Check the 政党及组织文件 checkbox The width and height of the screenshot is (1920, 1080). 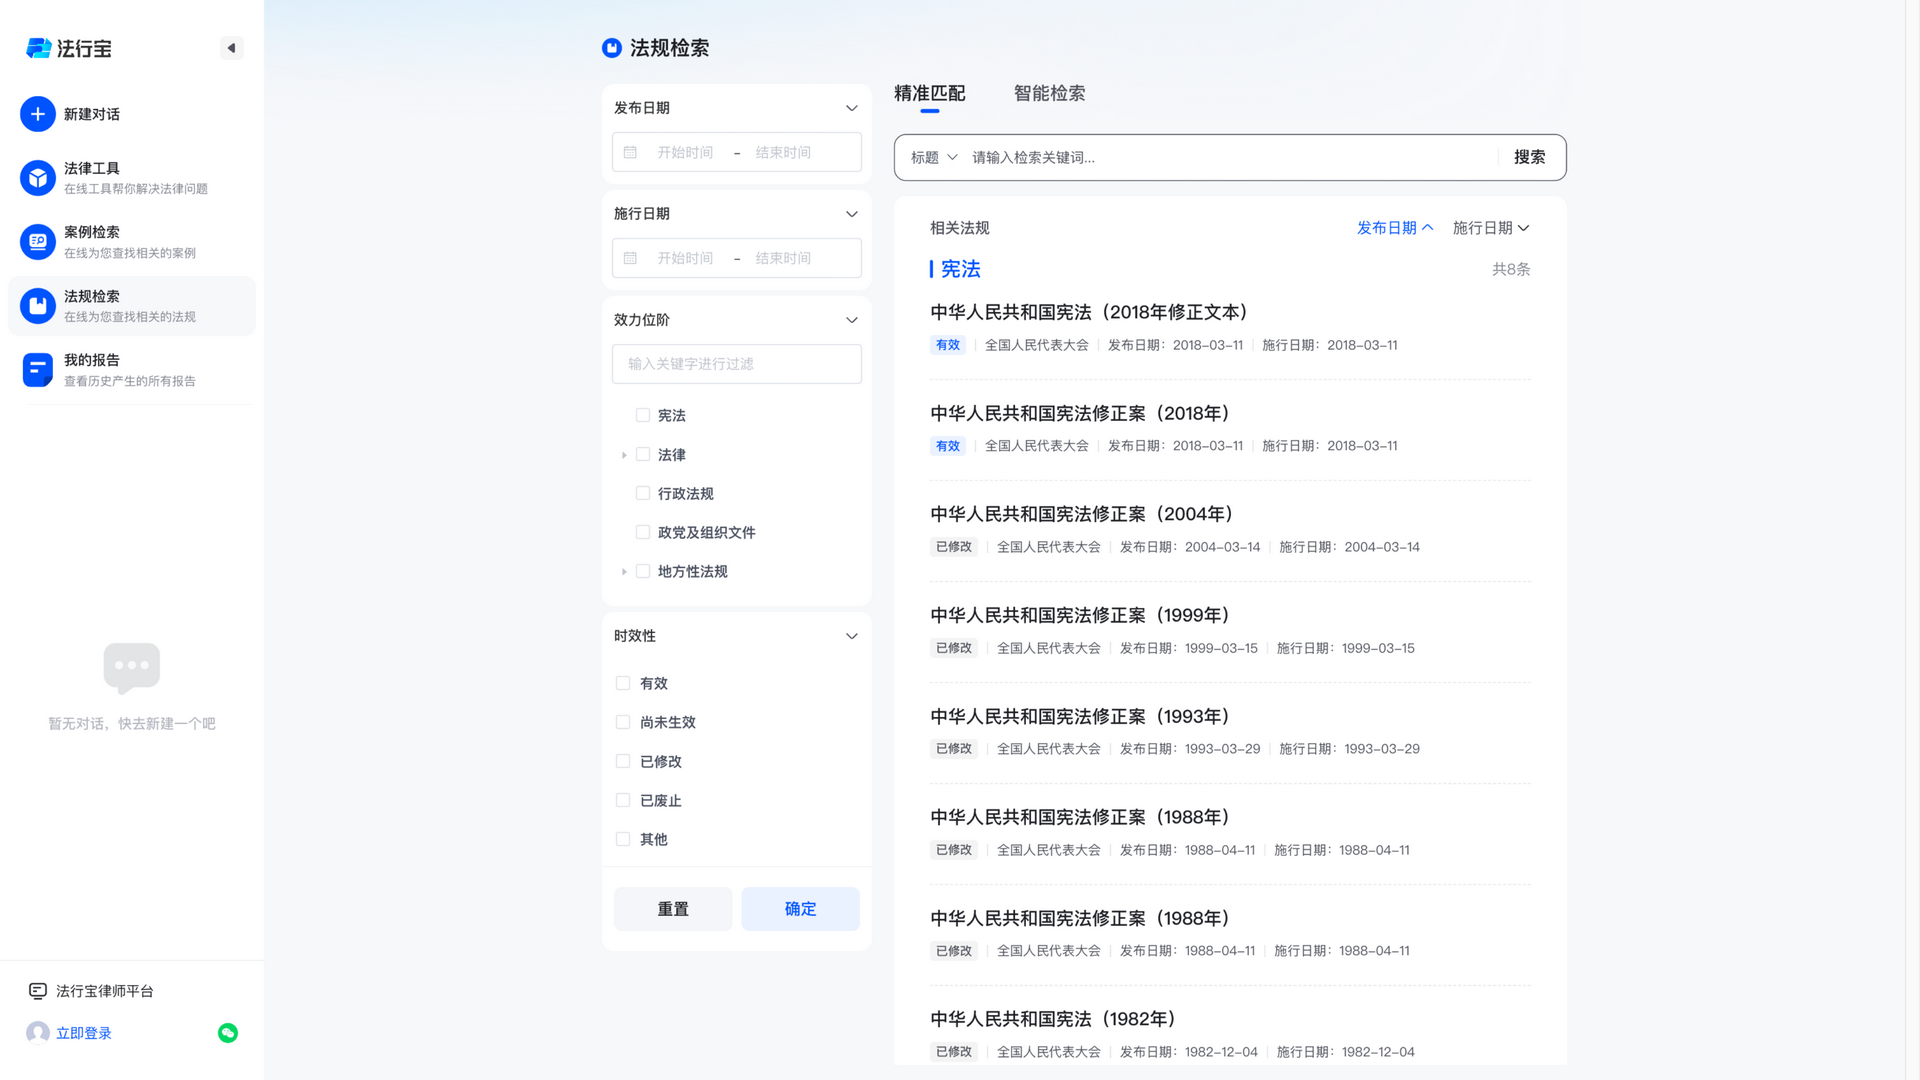point(643,532)
